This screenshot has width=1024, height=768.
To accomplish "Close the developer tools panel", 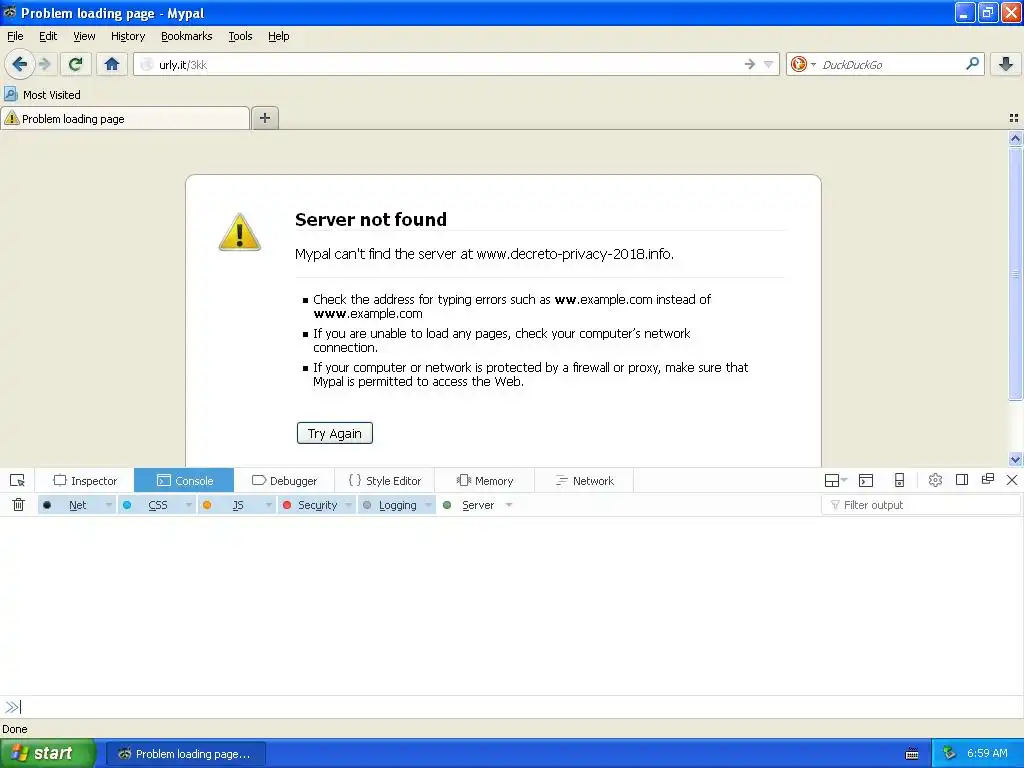I will [x=1012, y=480].
